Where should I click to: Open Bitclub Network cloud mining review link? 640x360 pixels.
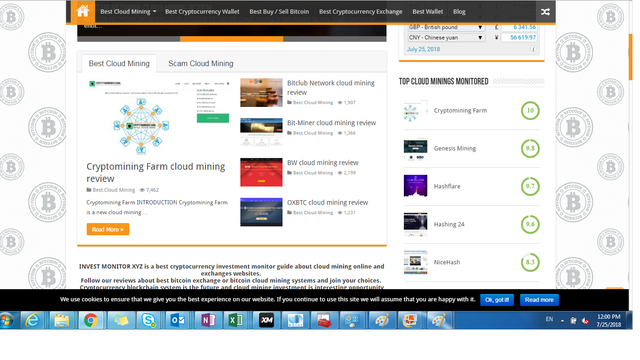[x=331, y=88]
